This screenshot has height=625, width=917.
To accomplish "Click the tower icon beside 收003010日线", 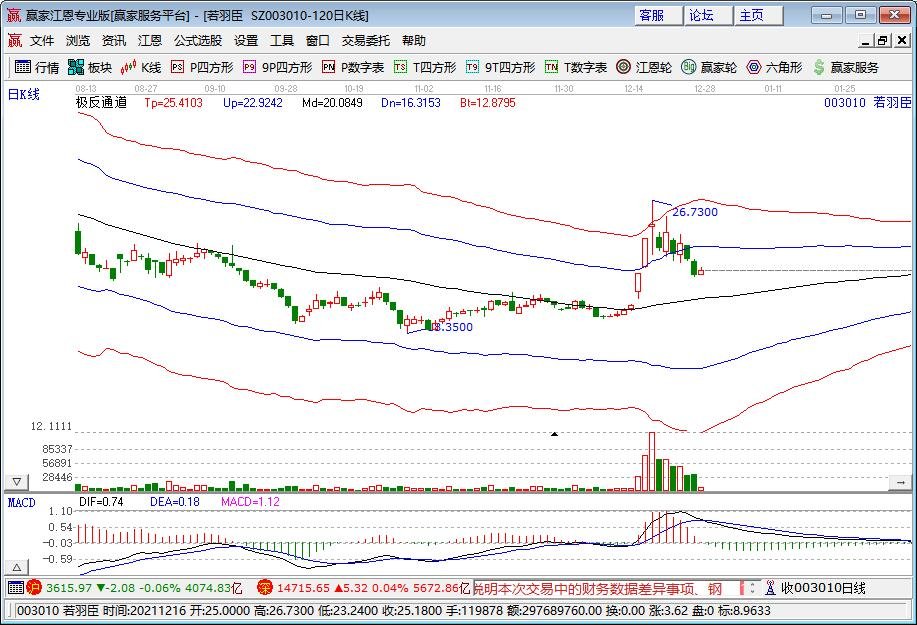I will coord(770,588).
